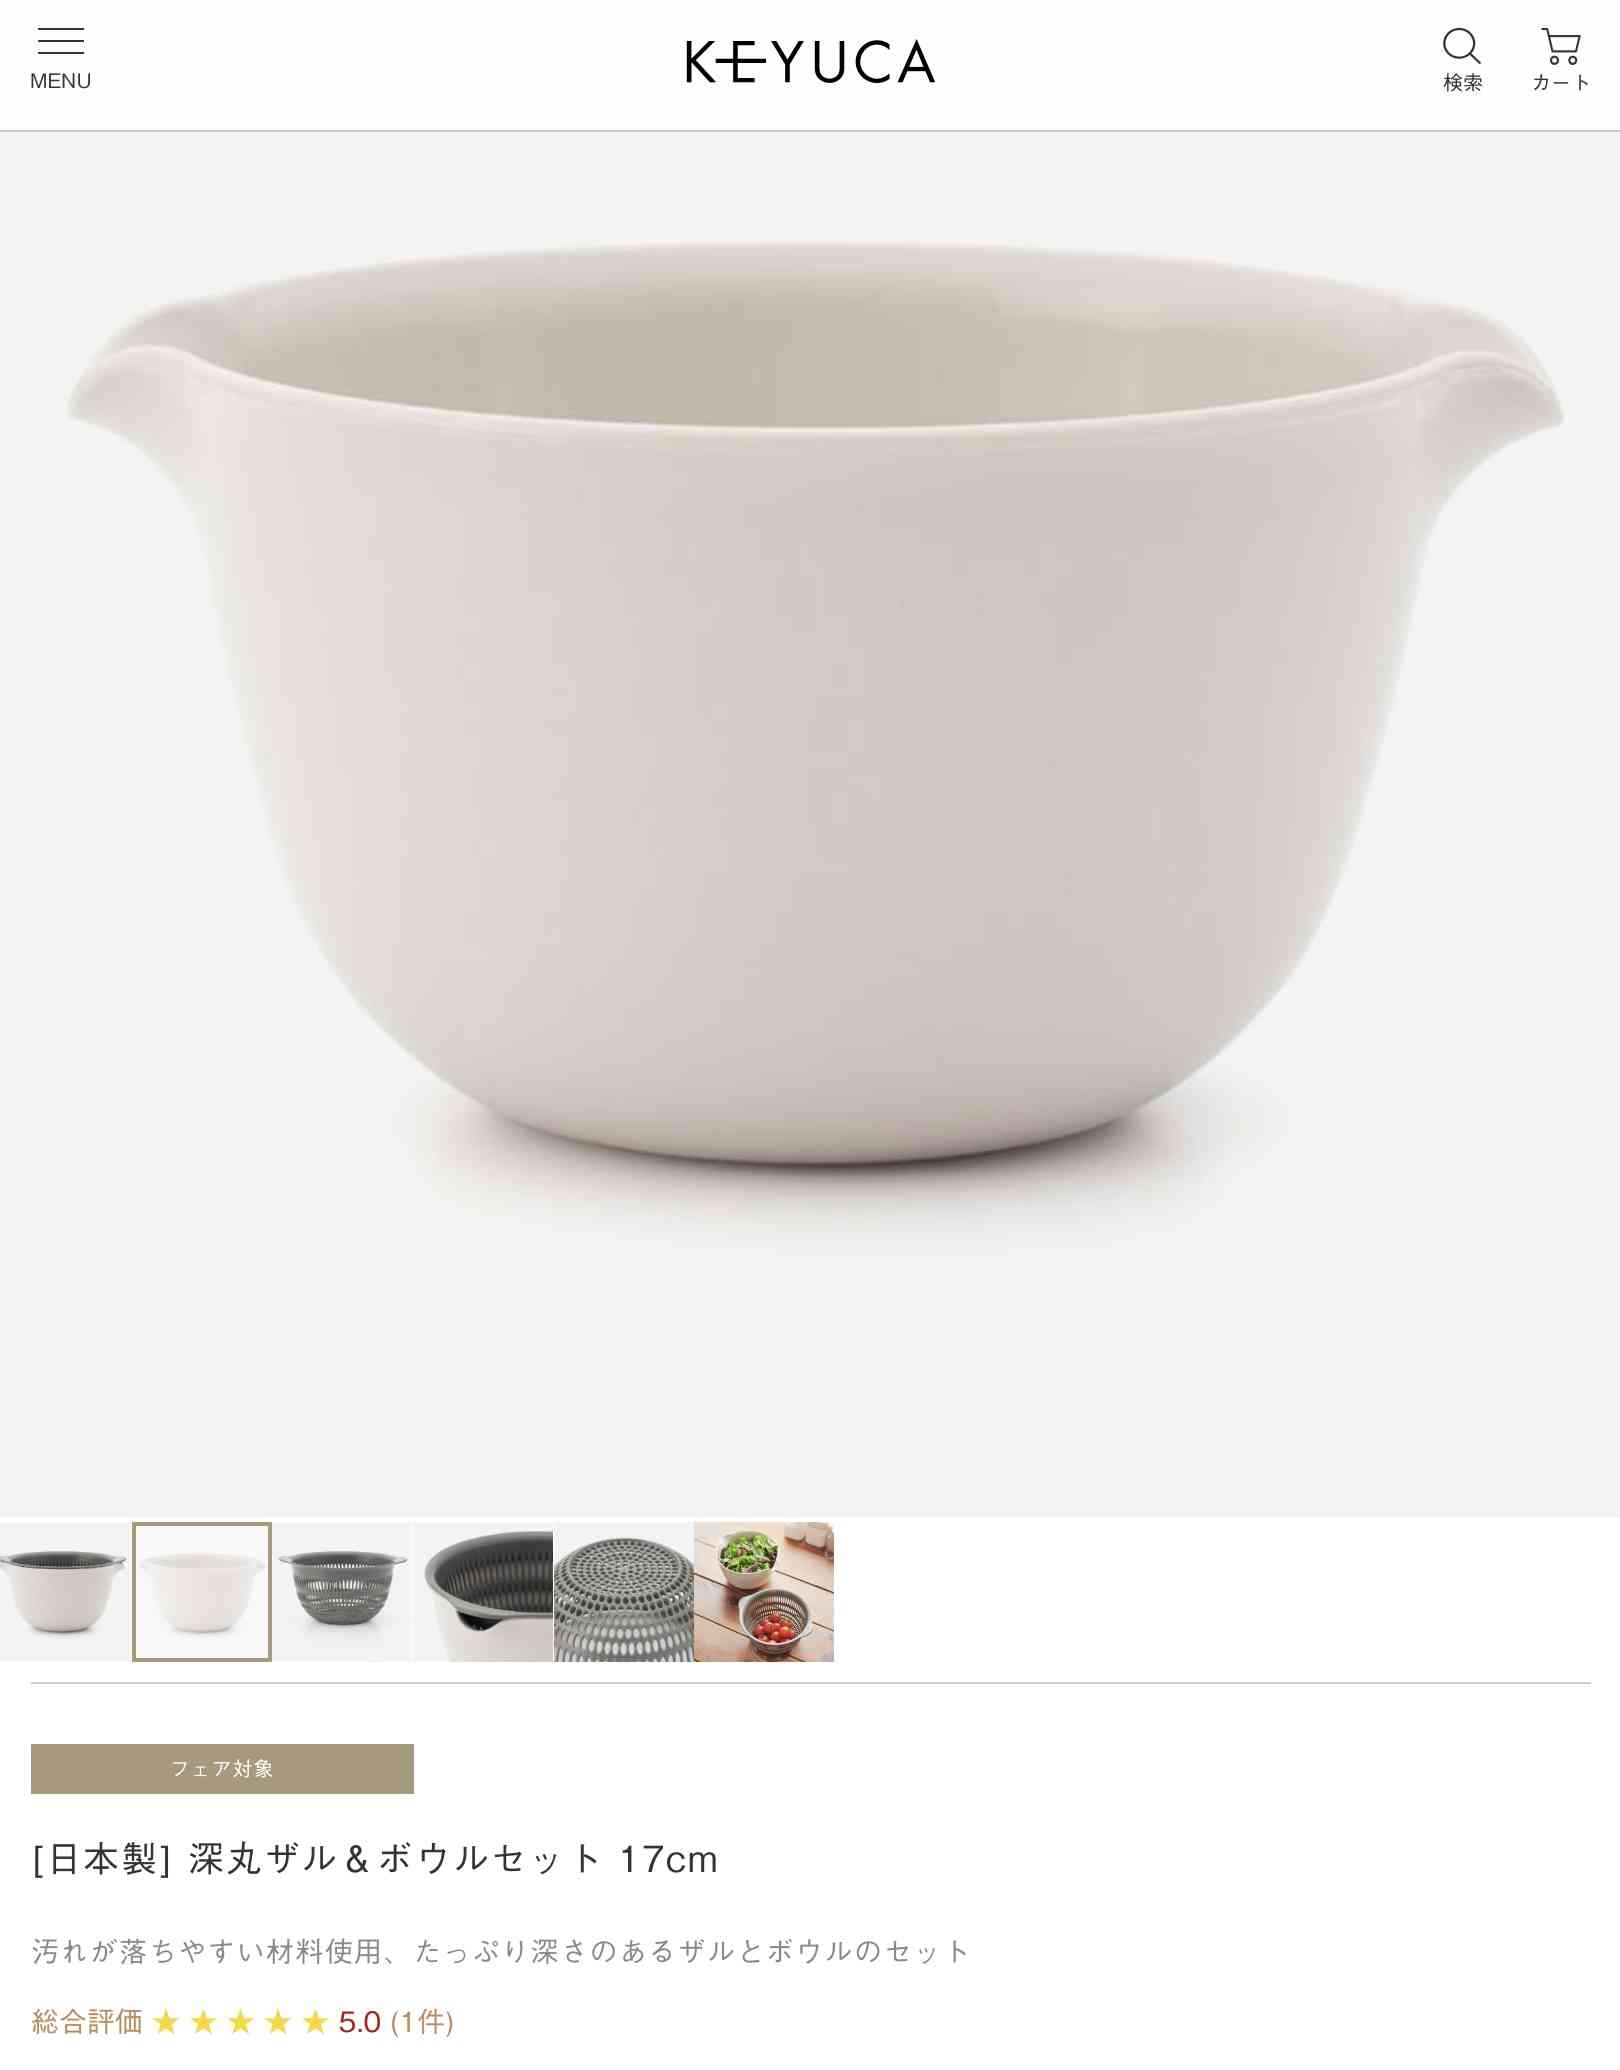This screenshot has width=1620, height=2070.
Task: Open the shopping cart icon
Action: pos(1560,46)
